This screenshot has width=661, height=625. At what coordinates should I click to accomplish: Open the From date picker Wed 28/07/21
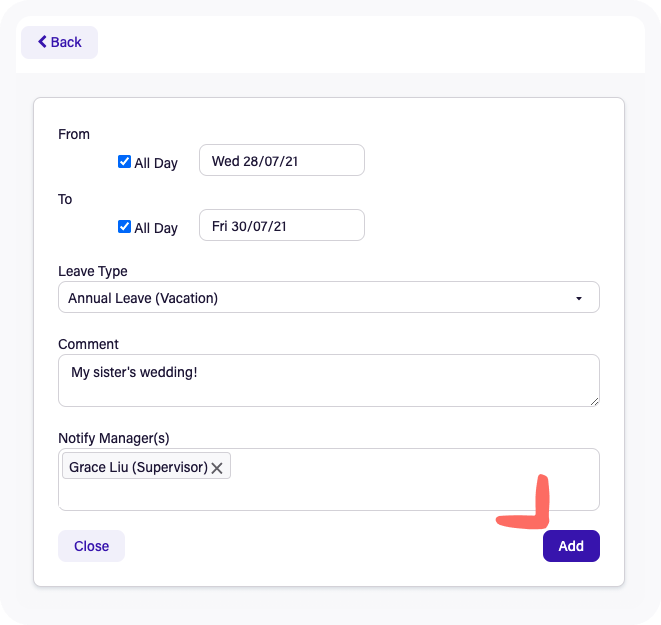282,160
